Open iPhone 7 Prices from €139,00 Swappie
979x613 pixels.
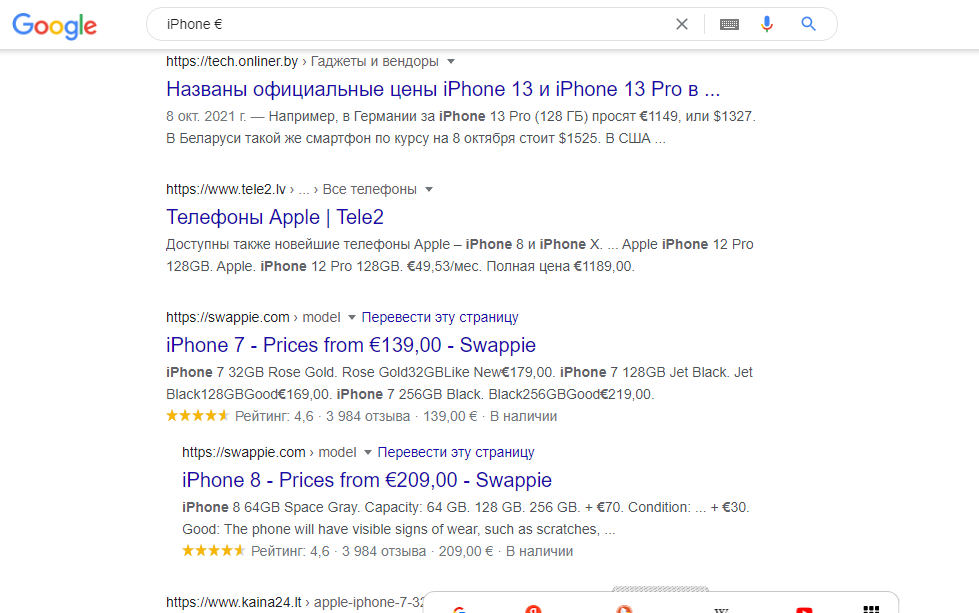coord(351,345)
